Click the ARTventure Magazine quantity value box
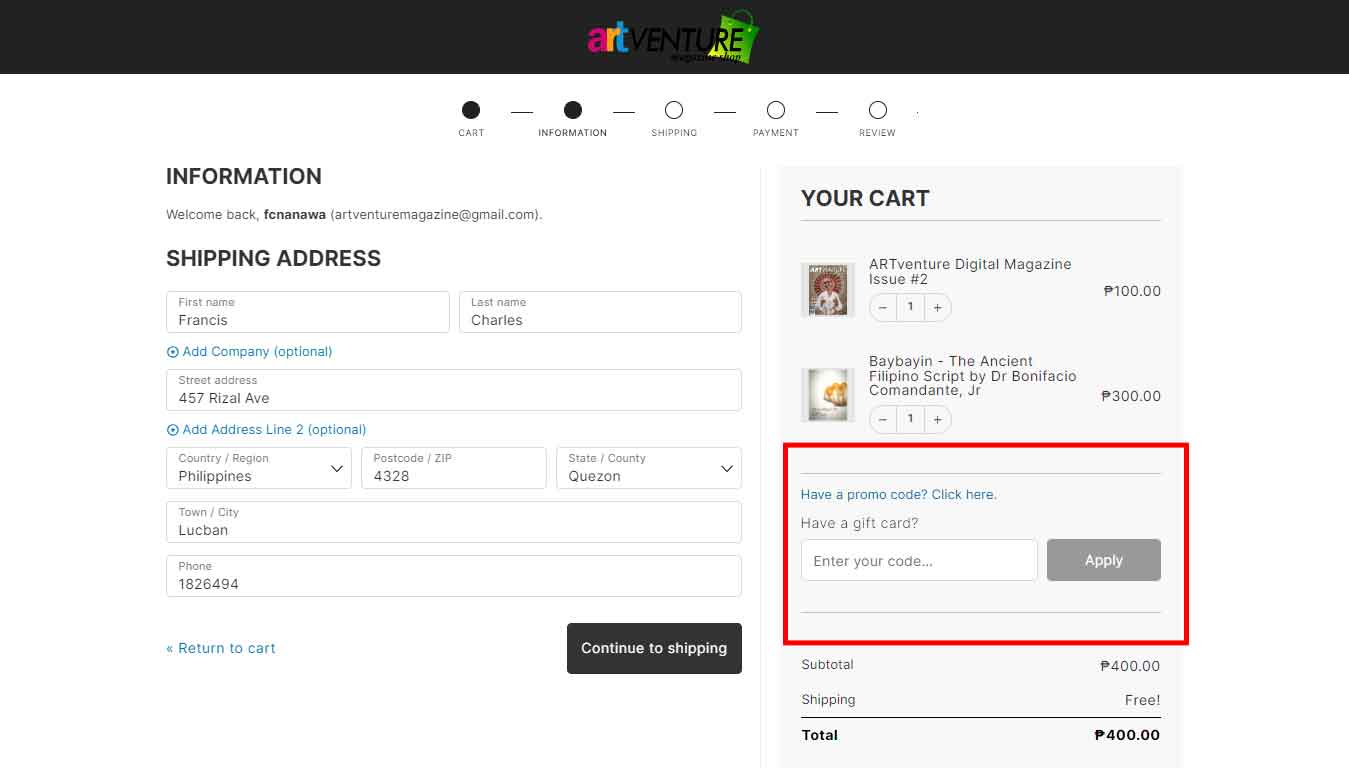Viewport: 1349px width, 768px height. 910,308
